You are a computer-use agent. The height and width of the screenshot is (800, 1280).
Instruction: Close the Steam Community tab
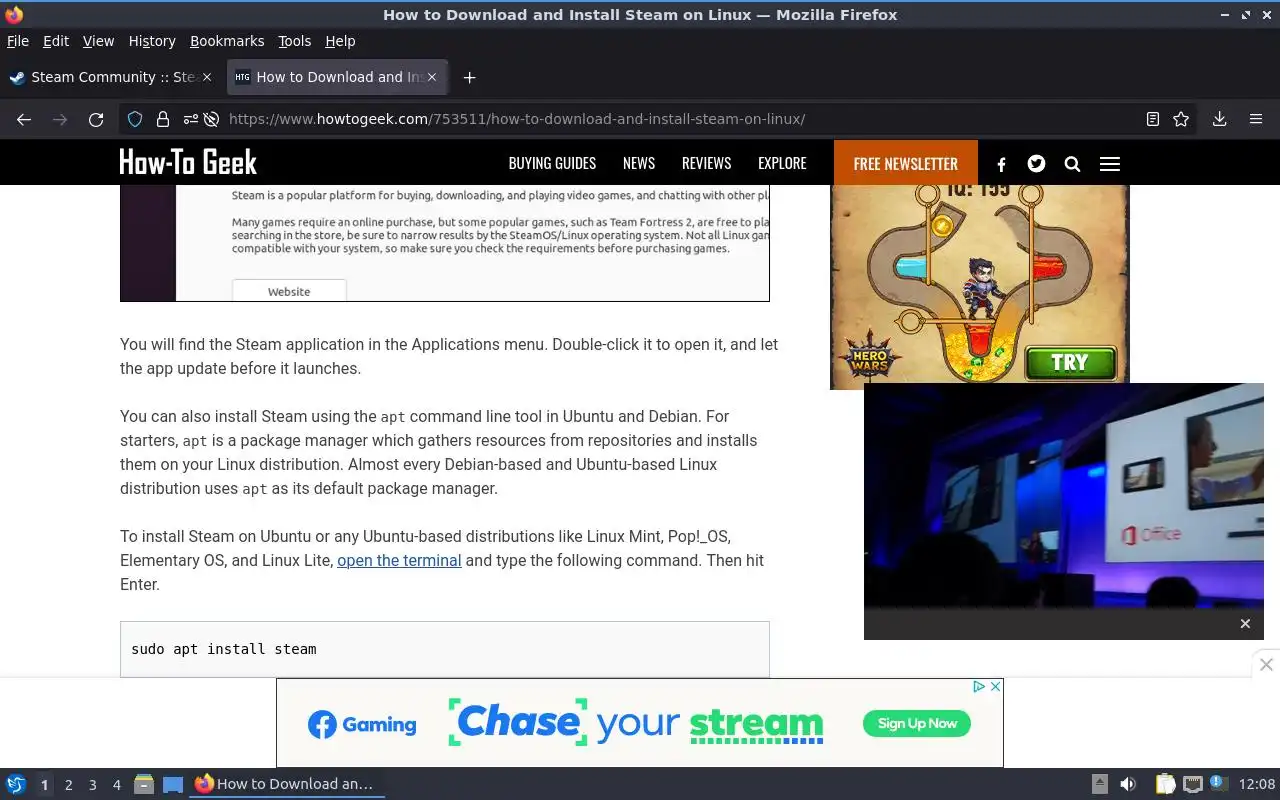(x=207, y=77)
